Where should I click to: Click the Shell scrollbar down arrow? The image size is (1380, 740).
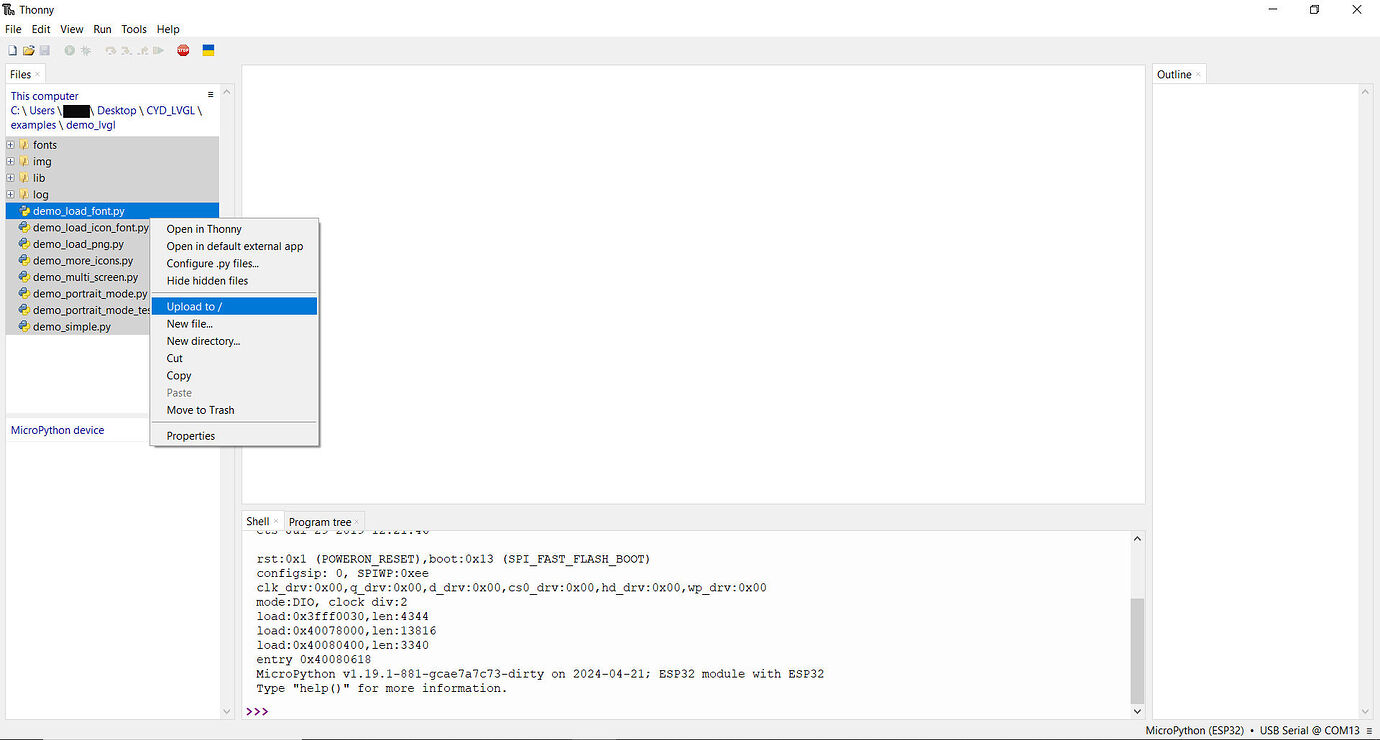pyautogui.click(x=1137, y=711)
